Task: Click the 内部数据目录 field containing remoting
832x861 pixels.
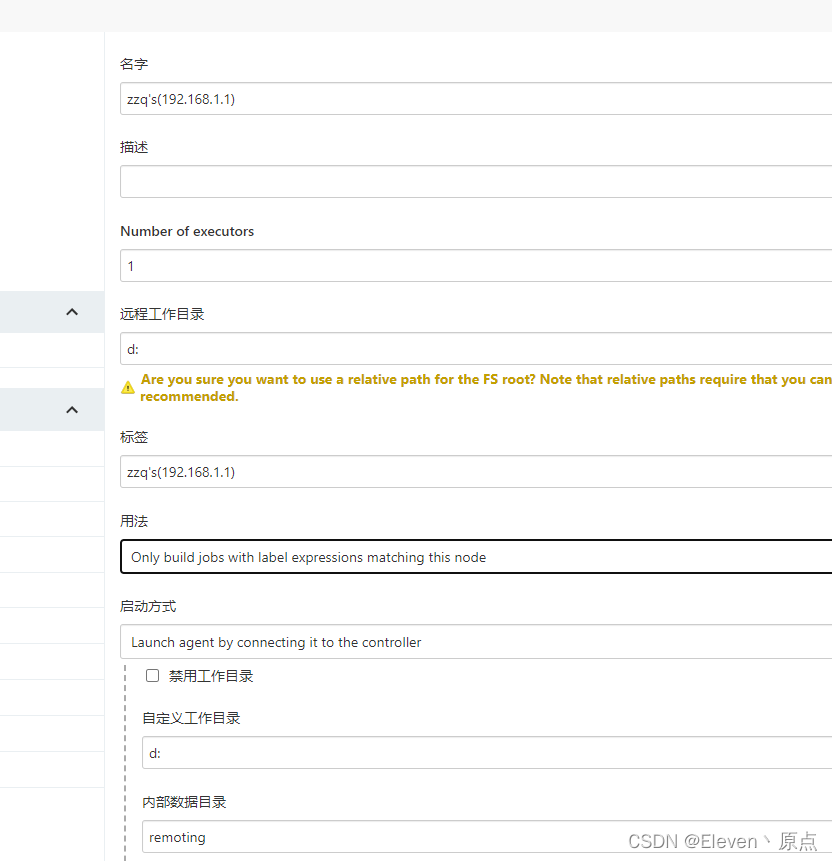Action: coord(487,837)
